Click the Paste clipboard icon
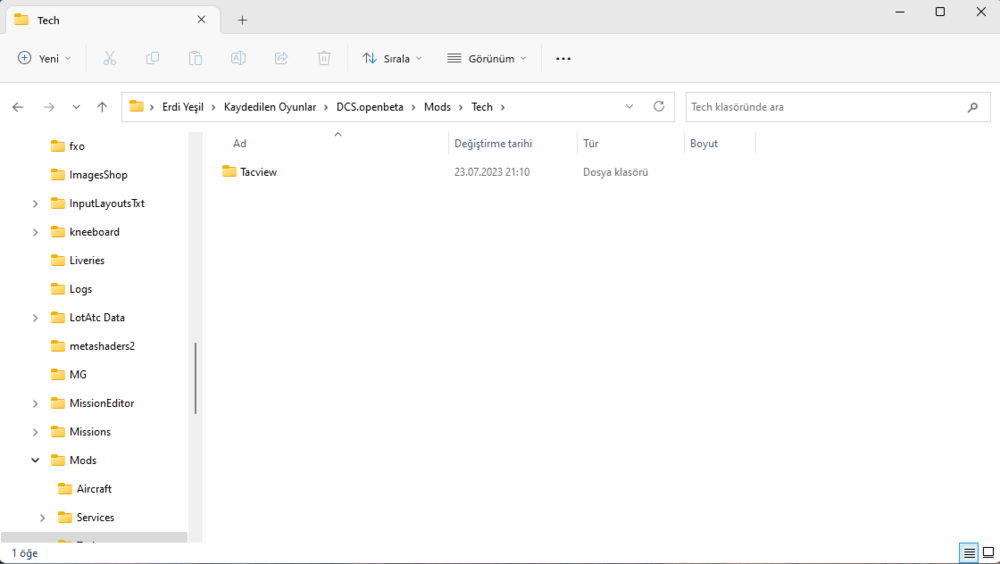This screenshot has height=564, width=1000. coord(195,58)
